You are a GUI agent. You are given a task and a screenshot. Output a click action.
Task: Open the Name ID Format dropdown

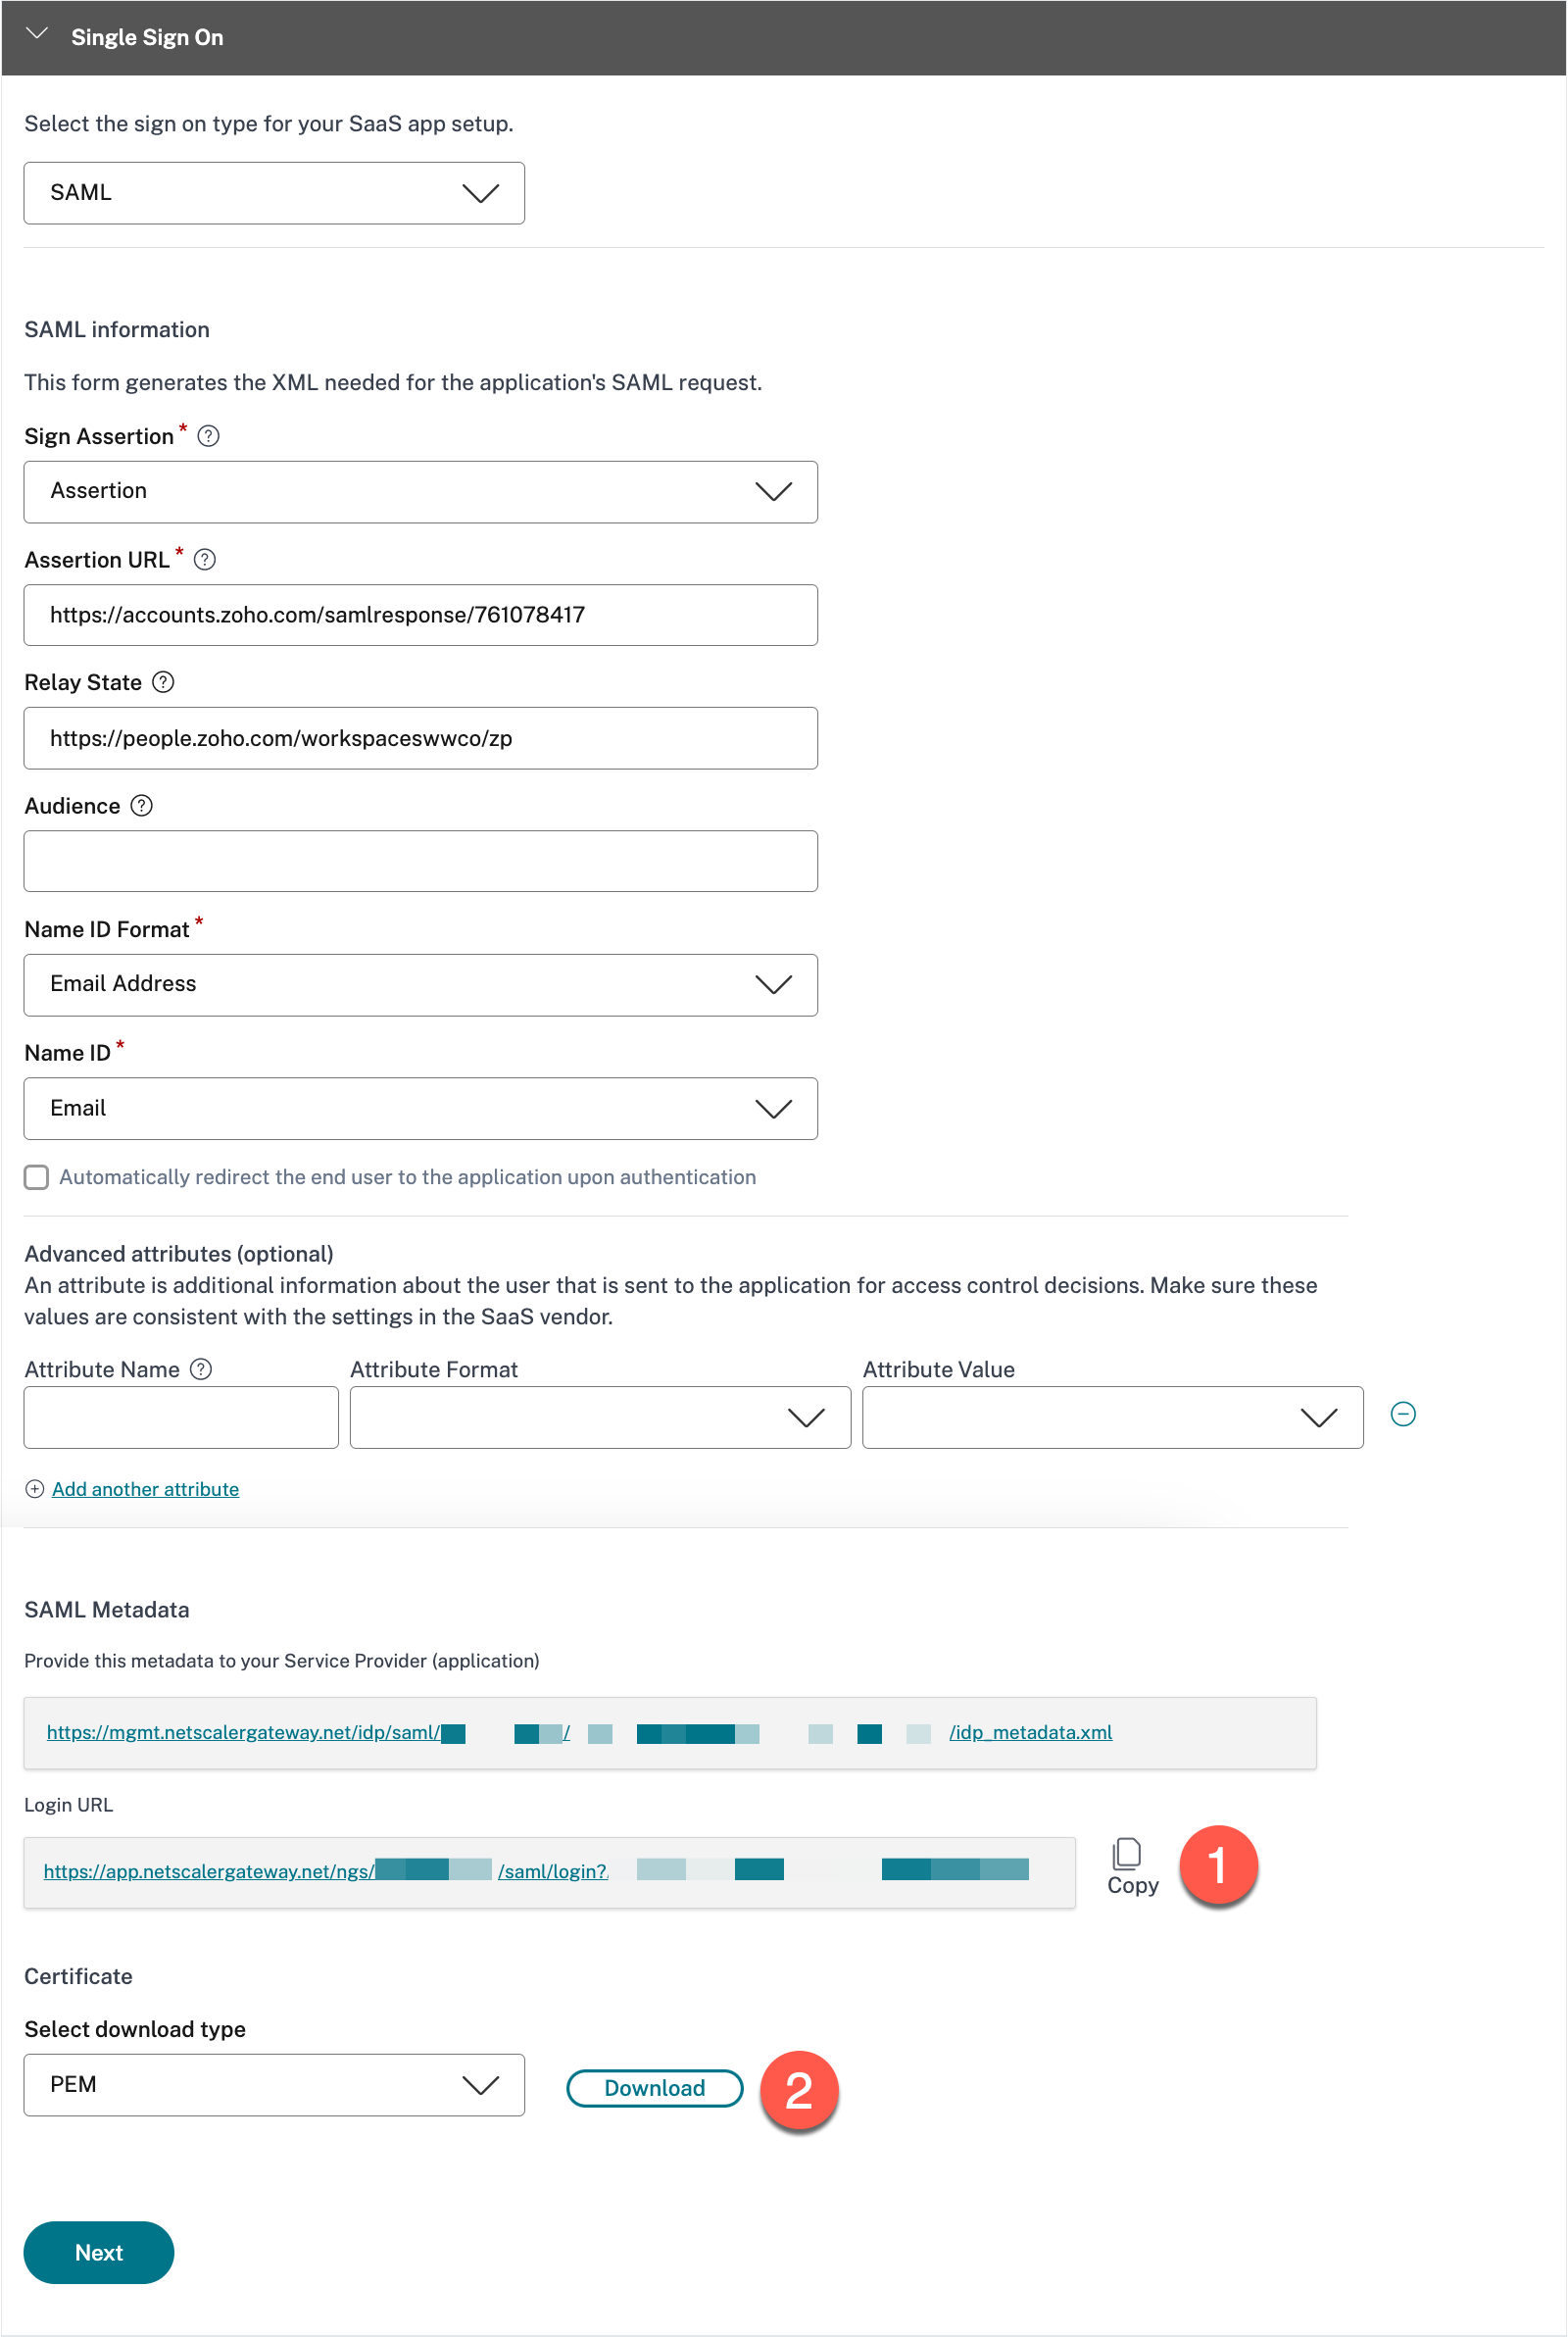point(420,985)
